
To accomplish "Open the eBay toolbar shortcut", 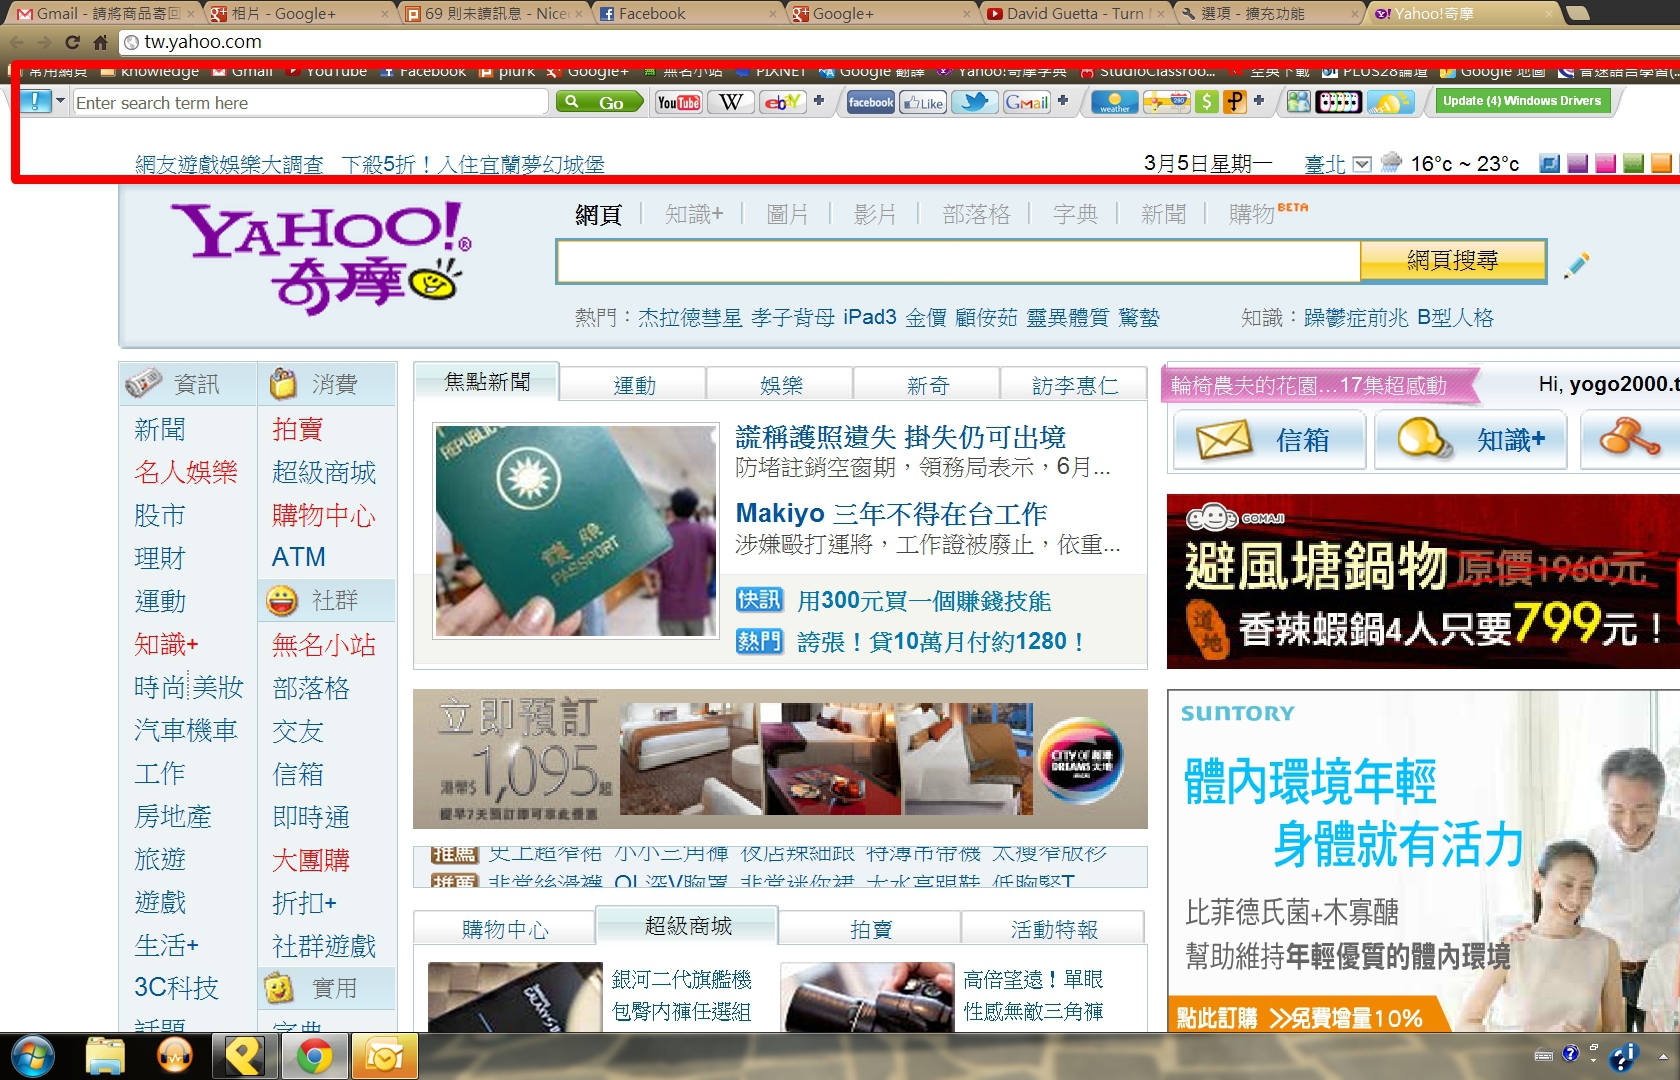I will click(782, 102).
